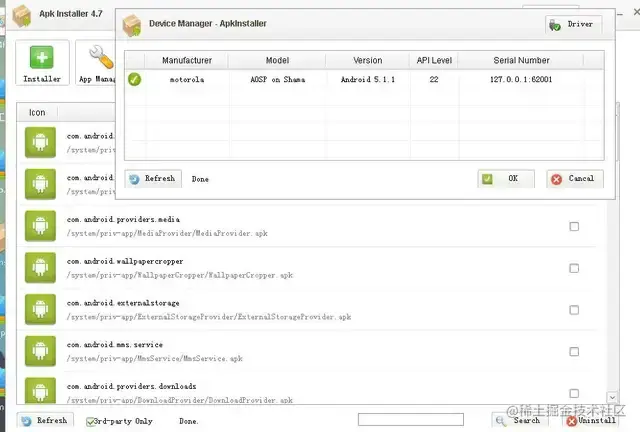
Task: Sort by Manufacturer column header
Action: tap(187, 60)
